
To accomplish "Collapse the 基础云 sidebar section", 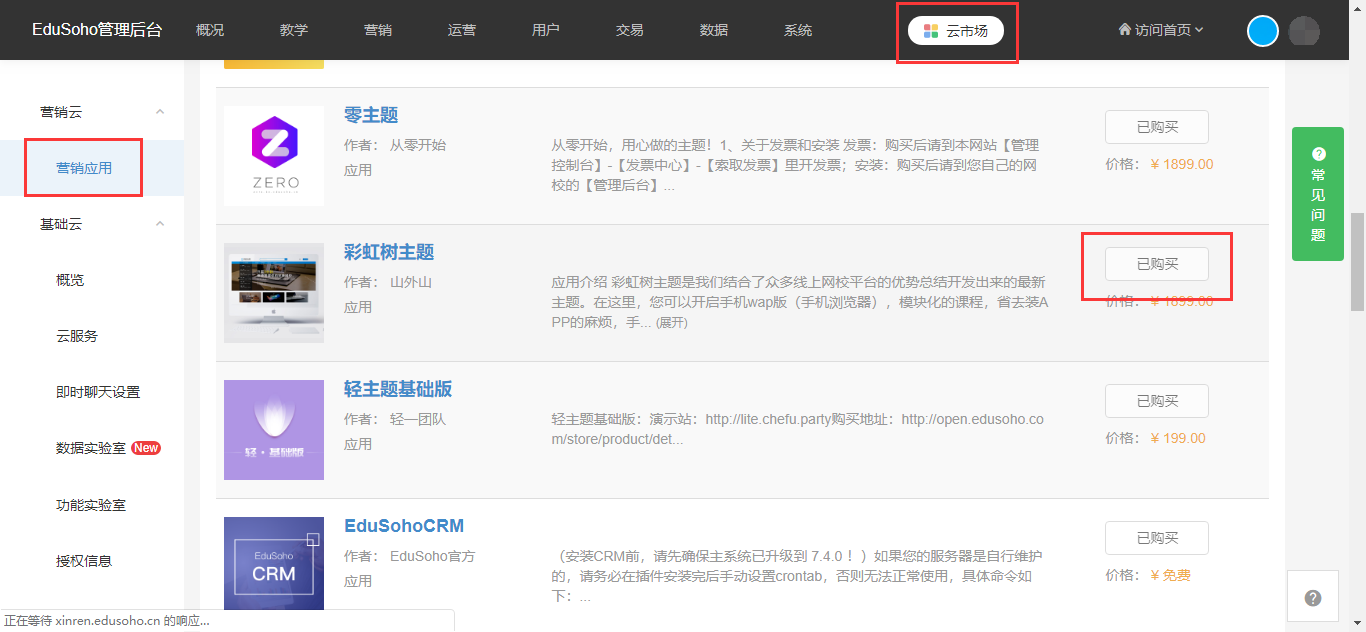I will [x=160, y=224].
